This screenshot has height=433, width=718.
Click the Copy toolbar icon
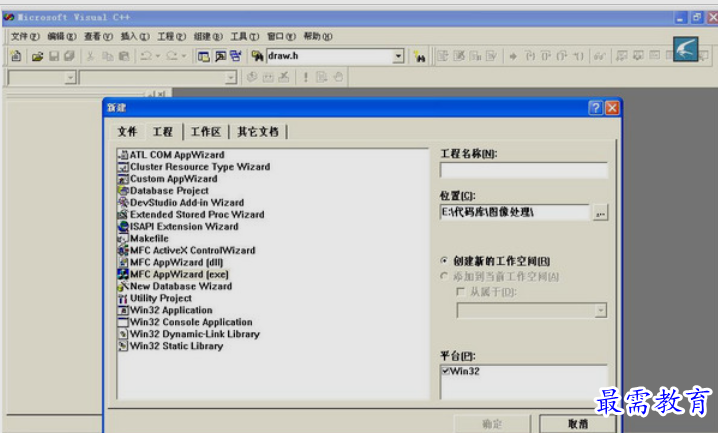click(x=108, y=56)
